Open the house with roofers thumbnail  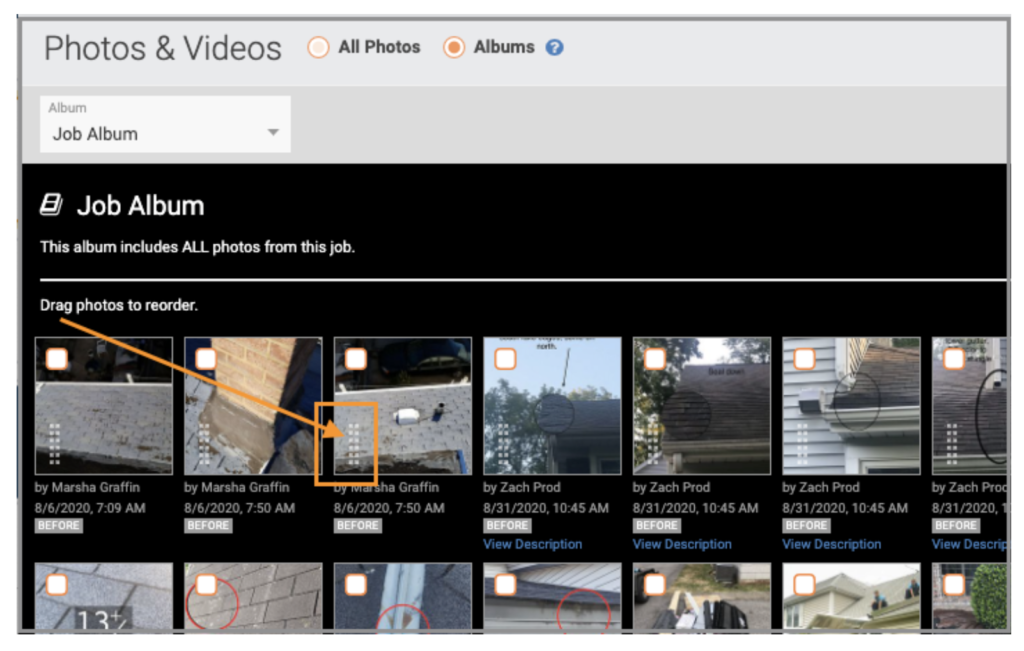pyautogui.click(x=851, y=598)
